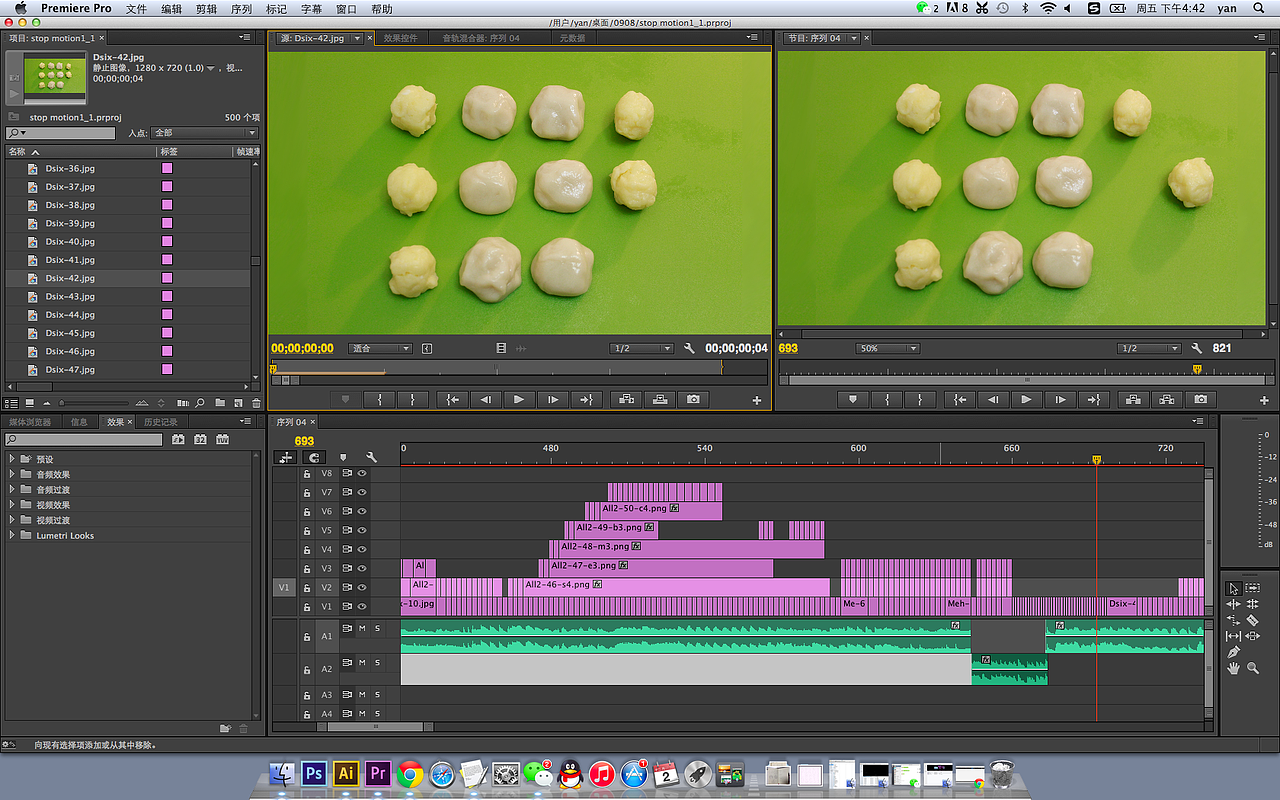Hide track V5 output eye
Screen dimensions: 1280x800
coord(362,530)
